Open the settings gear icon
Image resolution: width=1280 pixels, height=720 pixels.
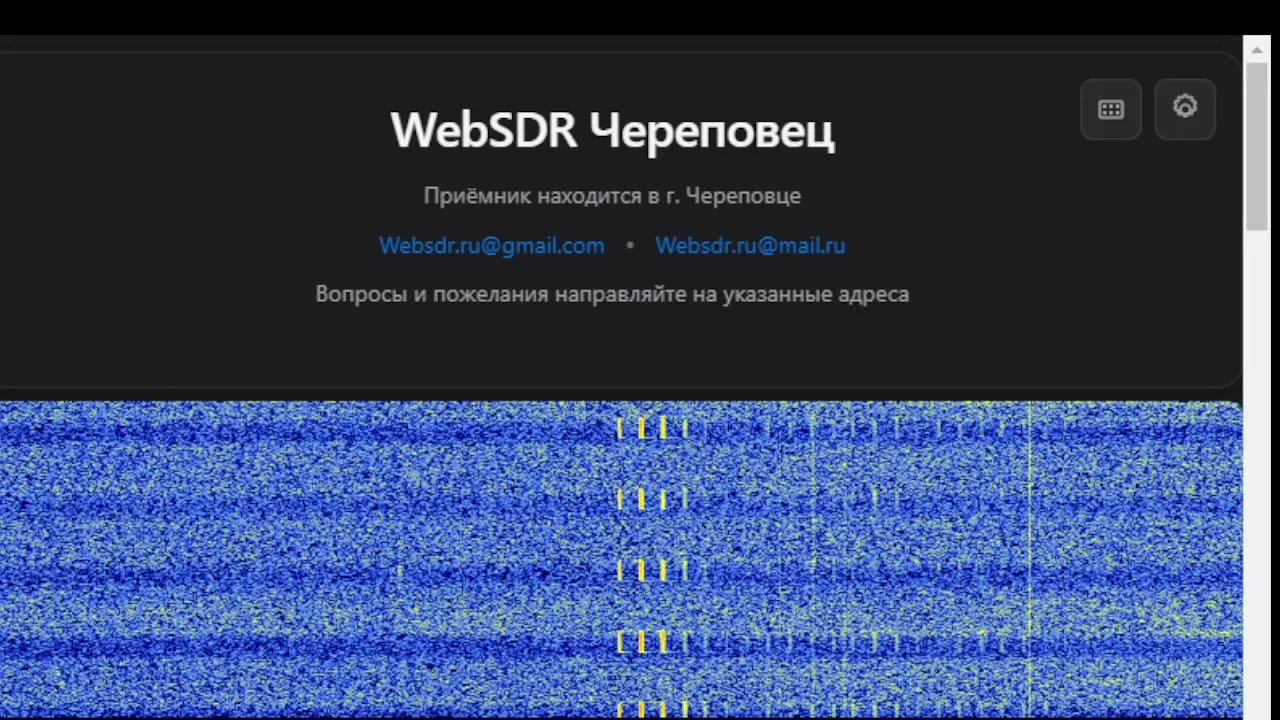pyautogui.click(x=1185, y=109)
